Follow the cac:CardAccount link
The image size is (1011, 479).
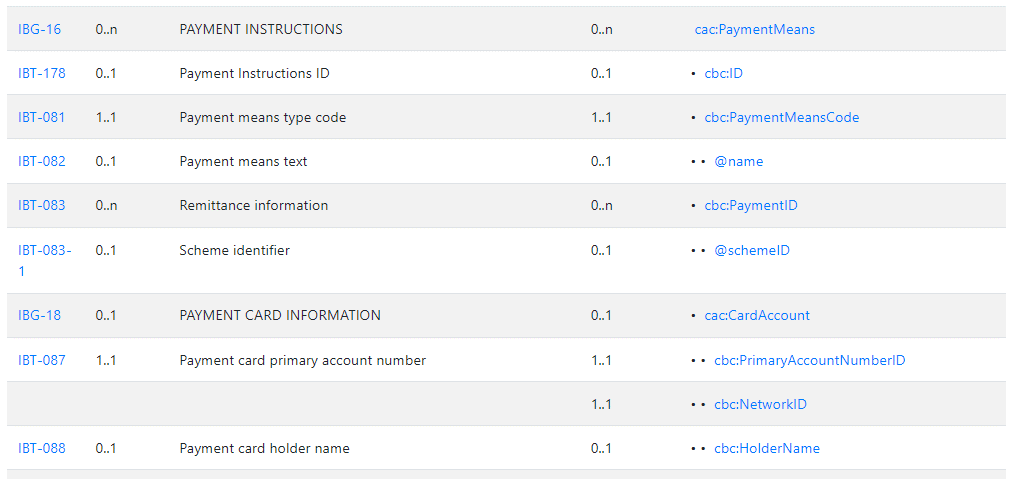click(x=757, y=315)
